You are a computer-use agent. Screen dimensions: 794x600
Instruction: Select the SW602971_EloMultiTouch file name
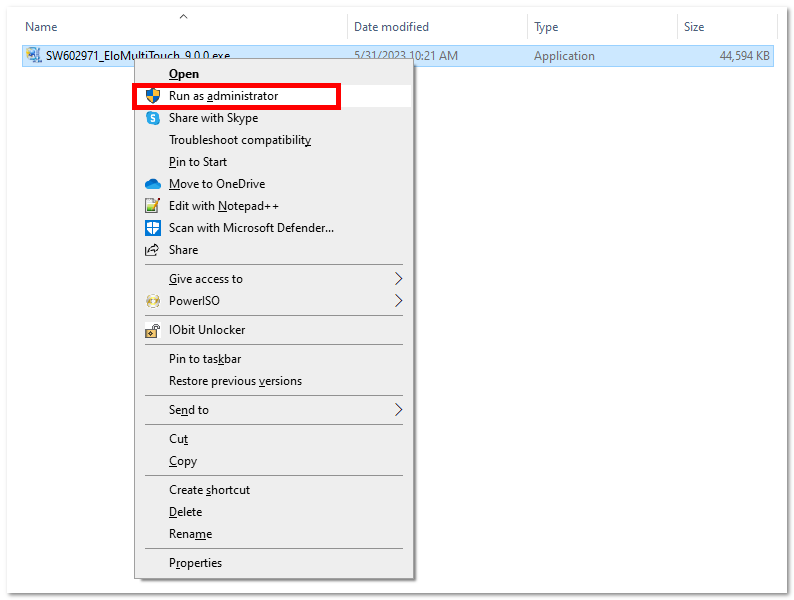[138, 55]
